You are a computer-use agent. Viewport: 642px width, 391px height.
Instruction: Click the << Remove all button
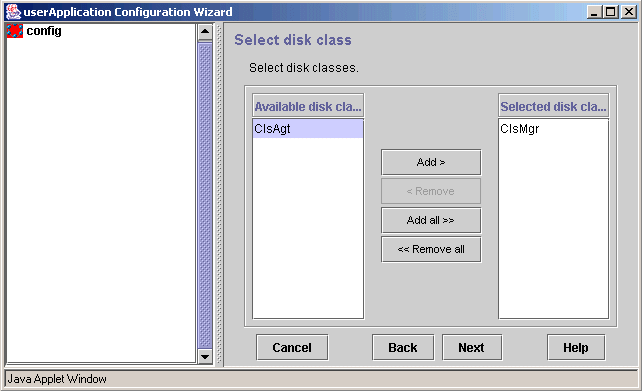pos(431,249)
